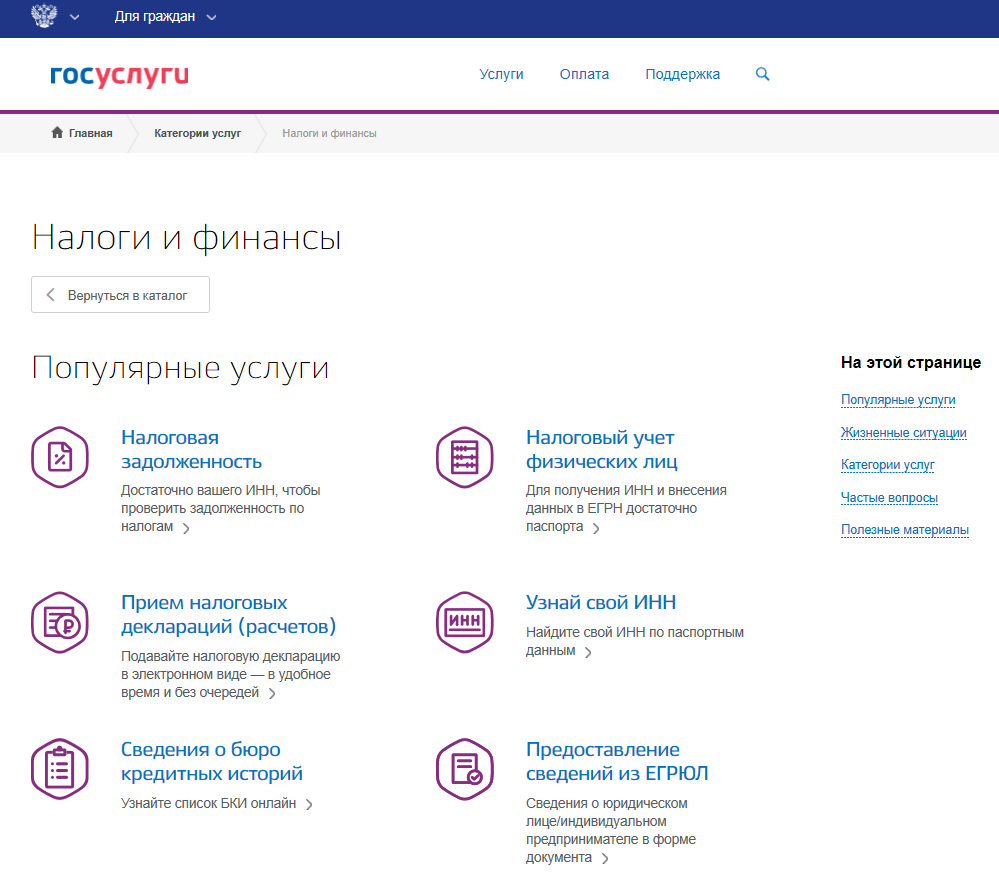Click the ИНН hexagon icon
Viewport: 999px width, 887px height.
[x=464, y=622]
